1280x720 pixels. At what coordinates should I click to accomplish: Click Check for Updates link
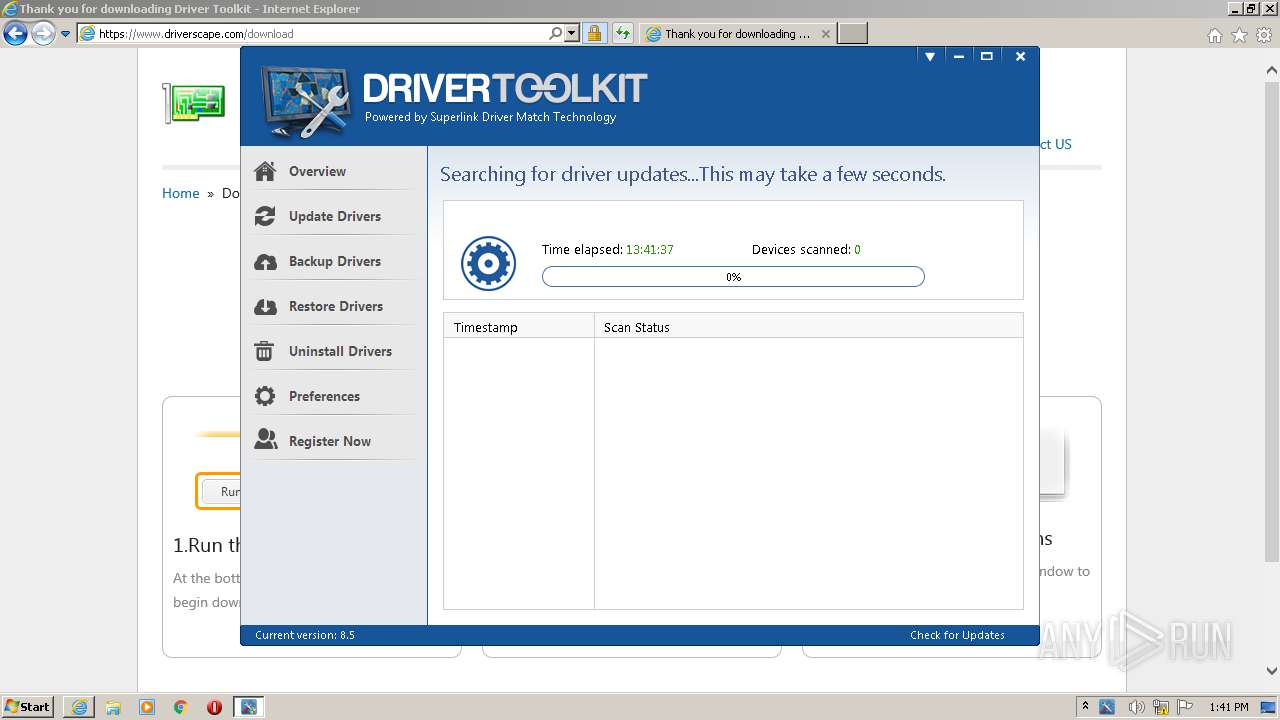(x=957, y=635)
